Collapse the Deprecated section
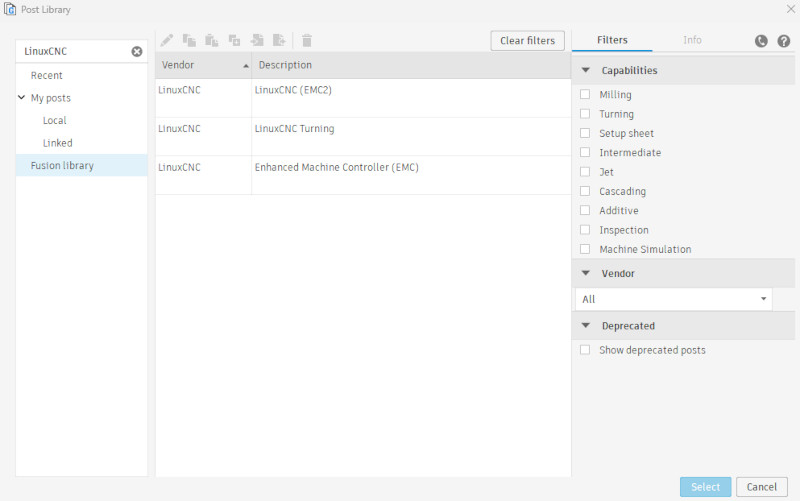 point(586,325)
